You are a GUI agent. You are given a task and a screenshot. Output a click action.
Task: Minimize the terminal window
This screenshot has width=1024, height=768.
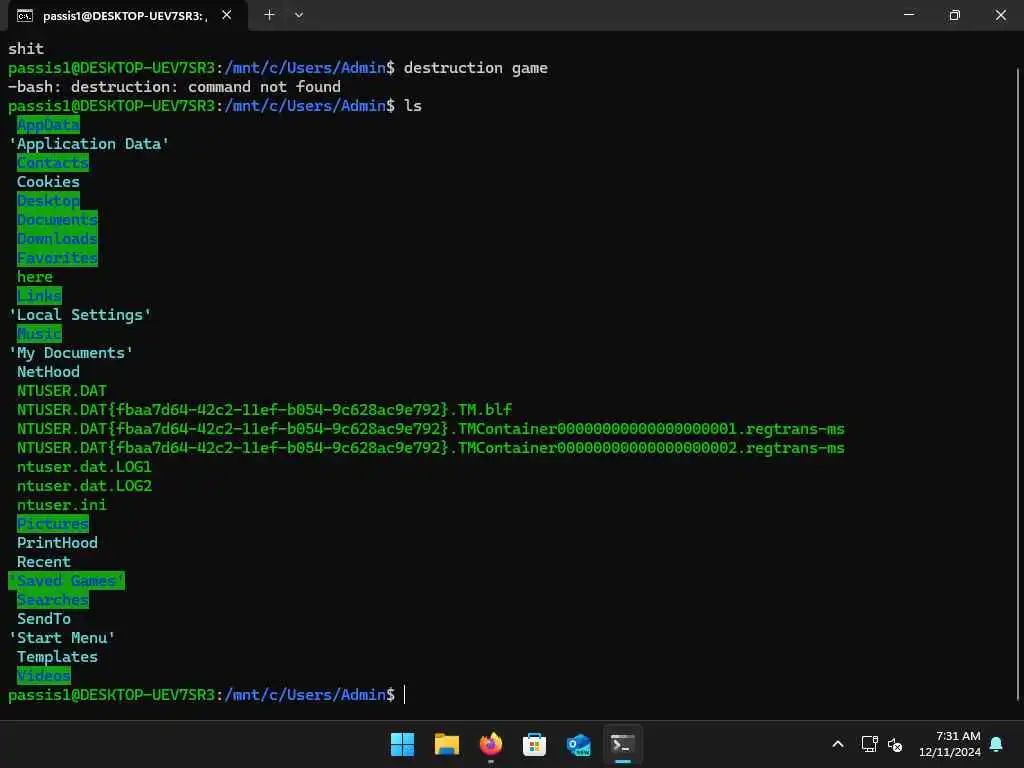tap(908, 14)
